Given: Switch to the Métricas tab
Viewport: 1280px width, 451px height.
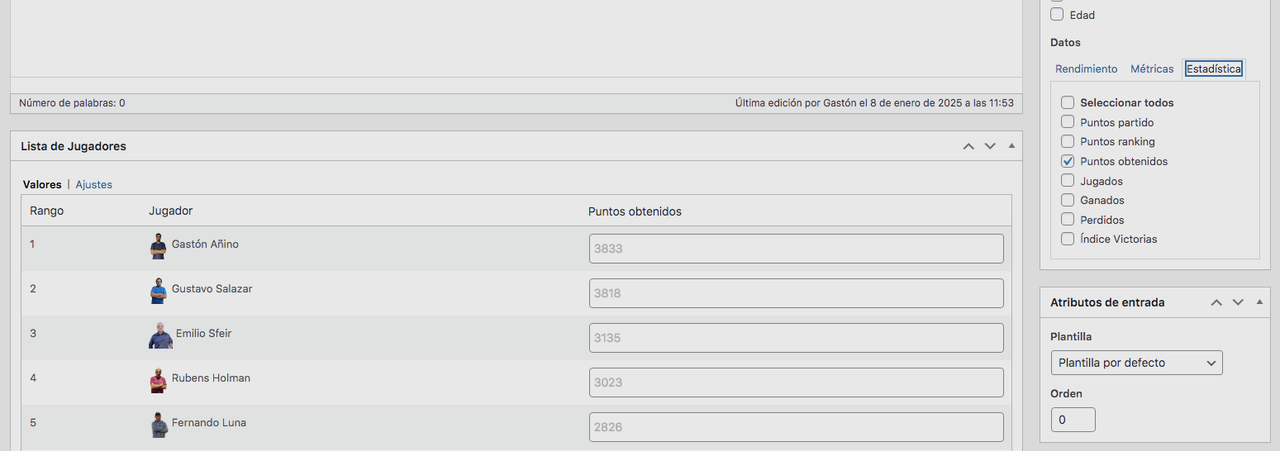Looking at the screenshot, I should [1152, 69].
